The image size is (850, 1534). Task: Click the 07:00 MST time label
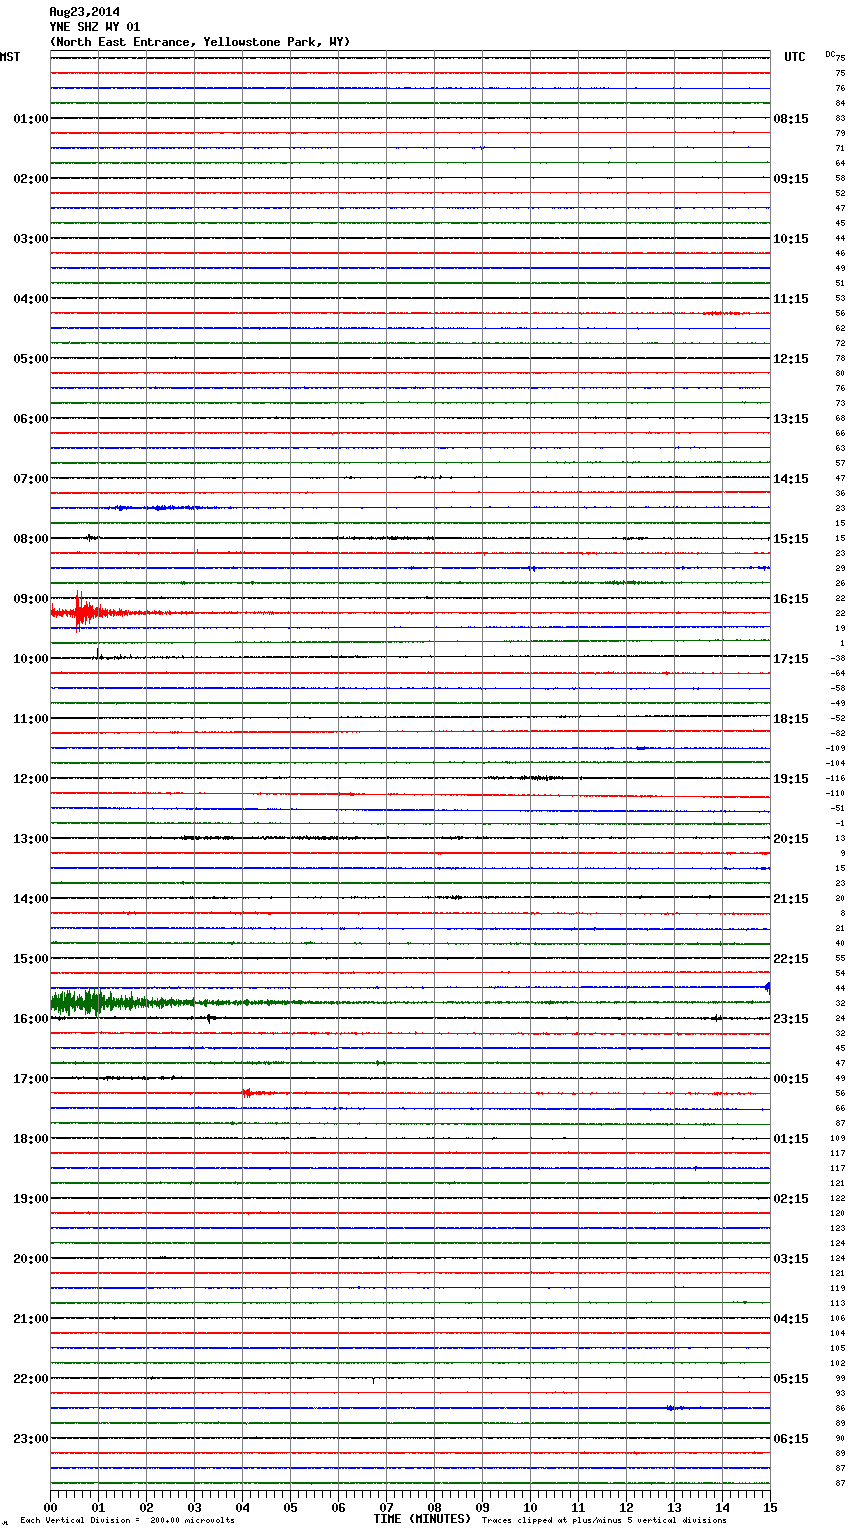pyautogui.click(x=30, y=479)
